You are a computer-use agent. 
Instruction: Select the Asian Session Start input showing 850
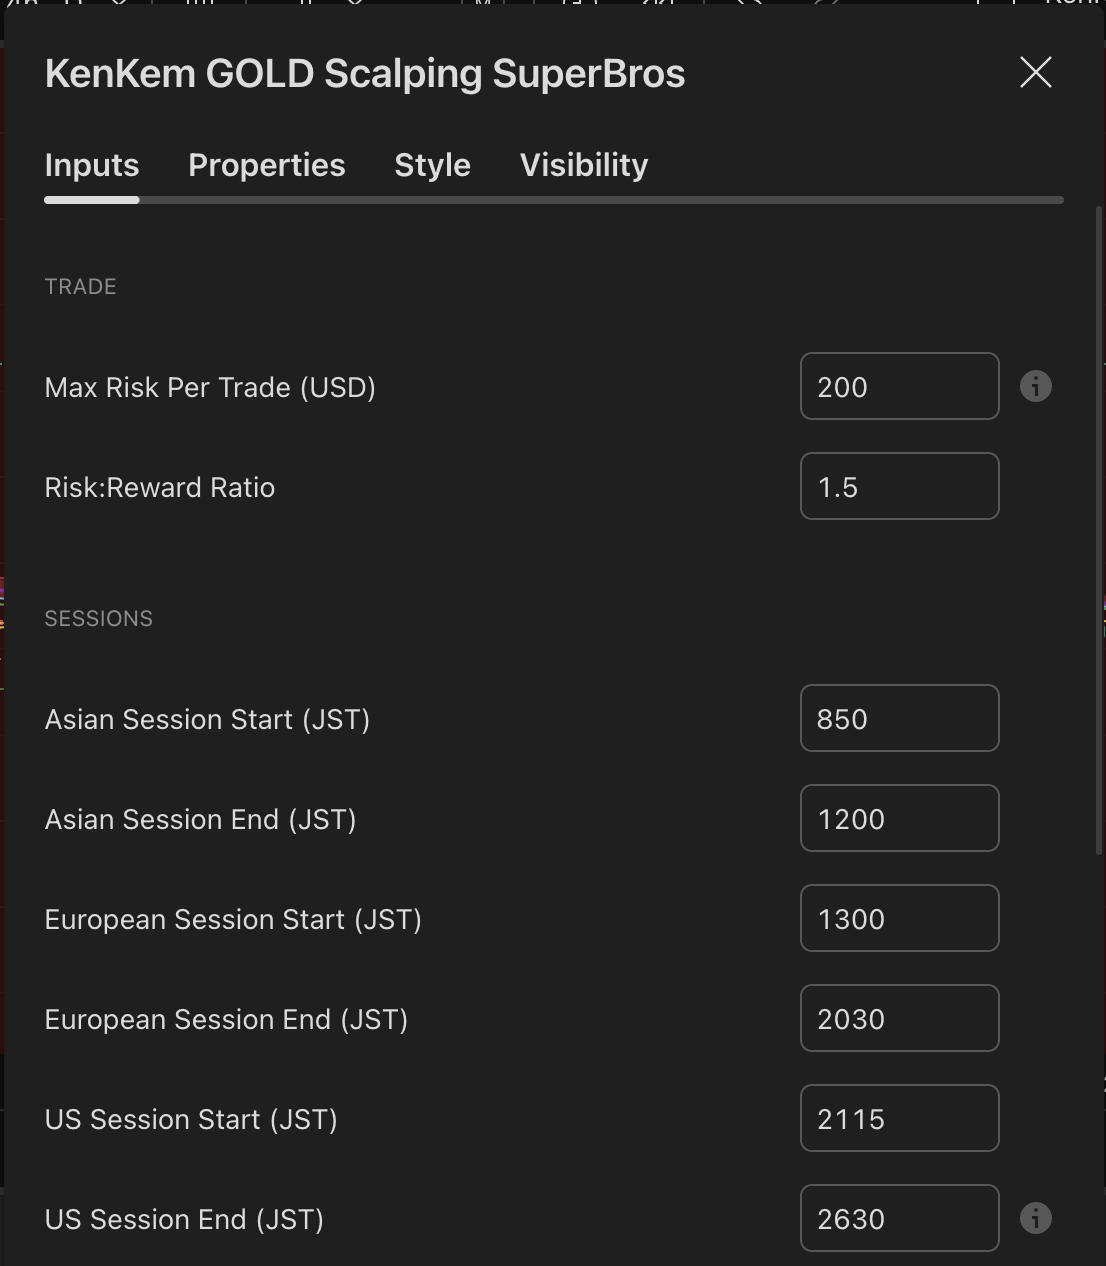coord(898,718)
